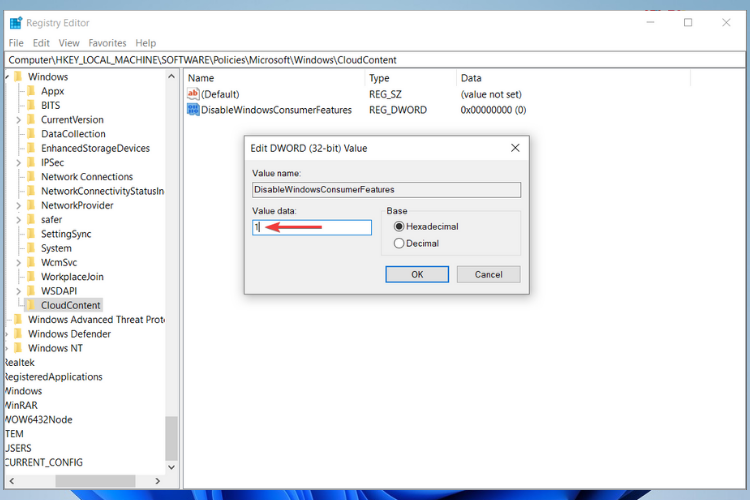
Task: Click the Value data input field
Action: [x=312, y=227]
